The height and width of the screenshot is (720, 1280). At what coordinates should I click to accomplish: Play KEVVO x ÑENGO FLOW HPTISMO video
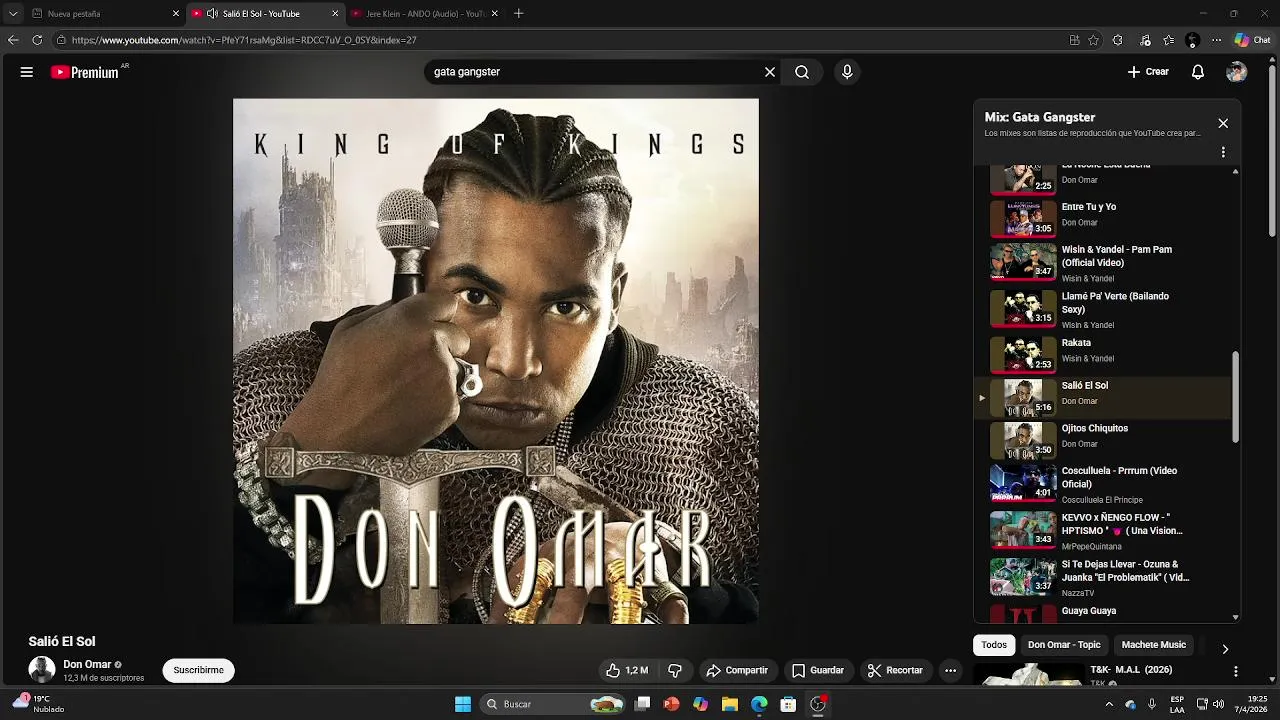[1103, 532]
